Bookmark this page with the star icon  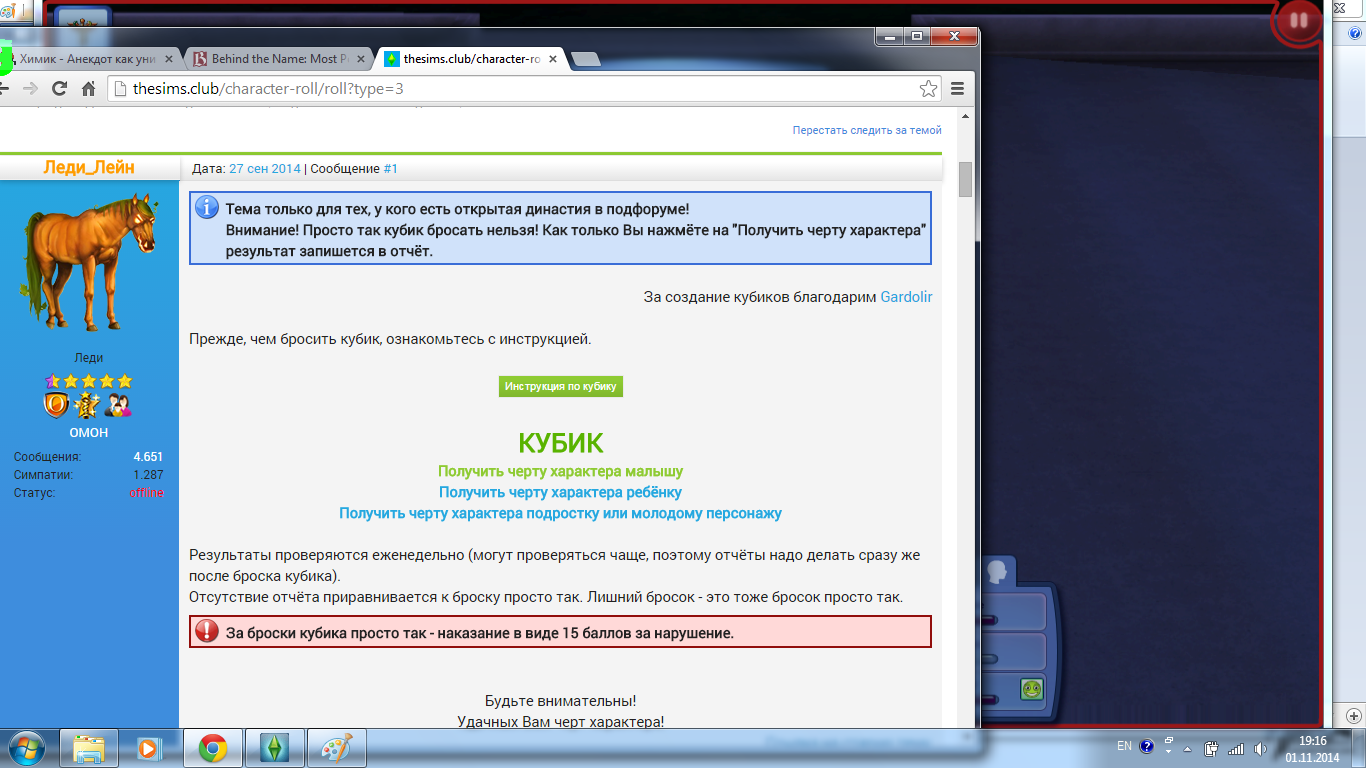pyautogui.click(x=928, y=88)
